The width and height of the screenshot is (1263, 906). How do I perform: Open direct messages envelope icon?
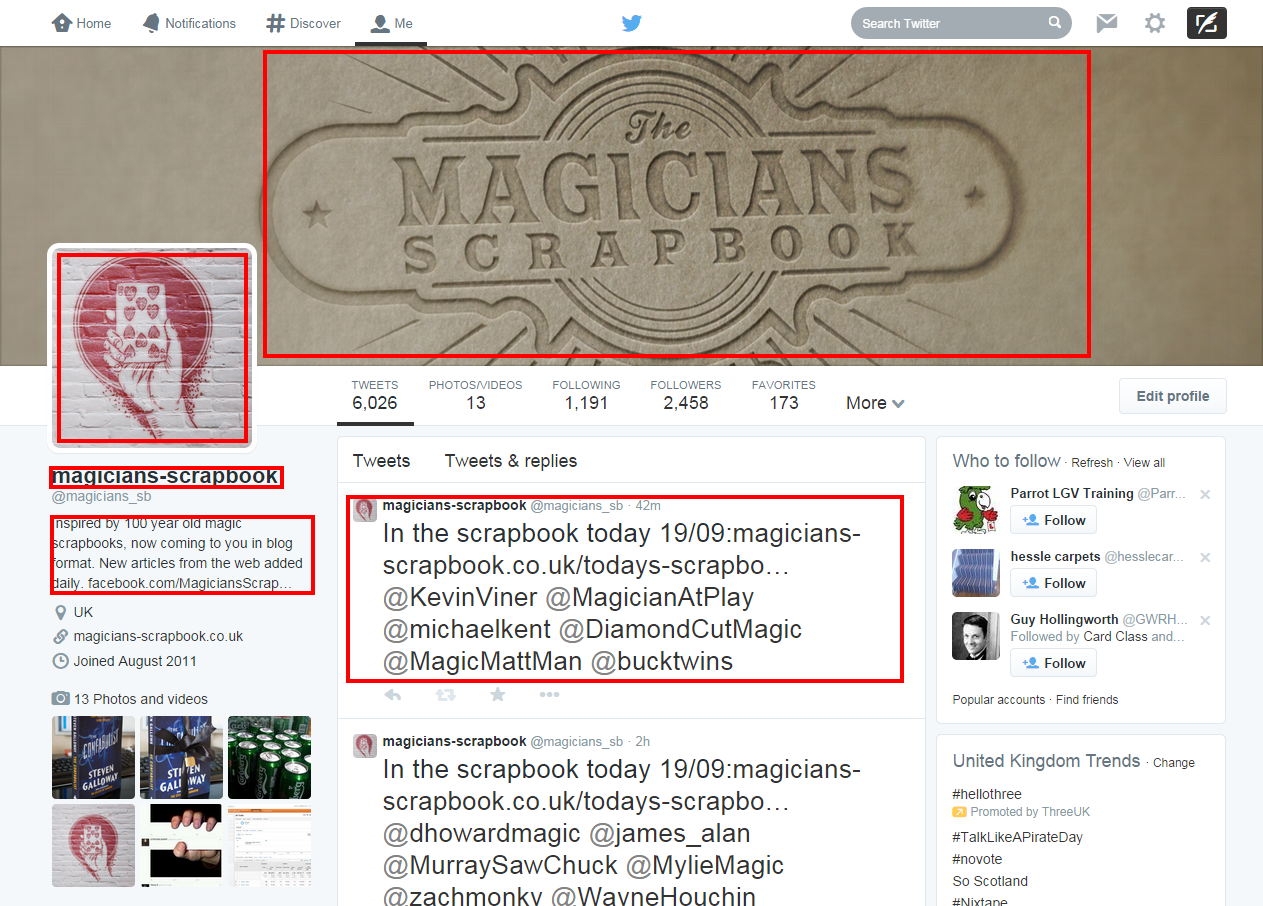tap(1106, 23)
